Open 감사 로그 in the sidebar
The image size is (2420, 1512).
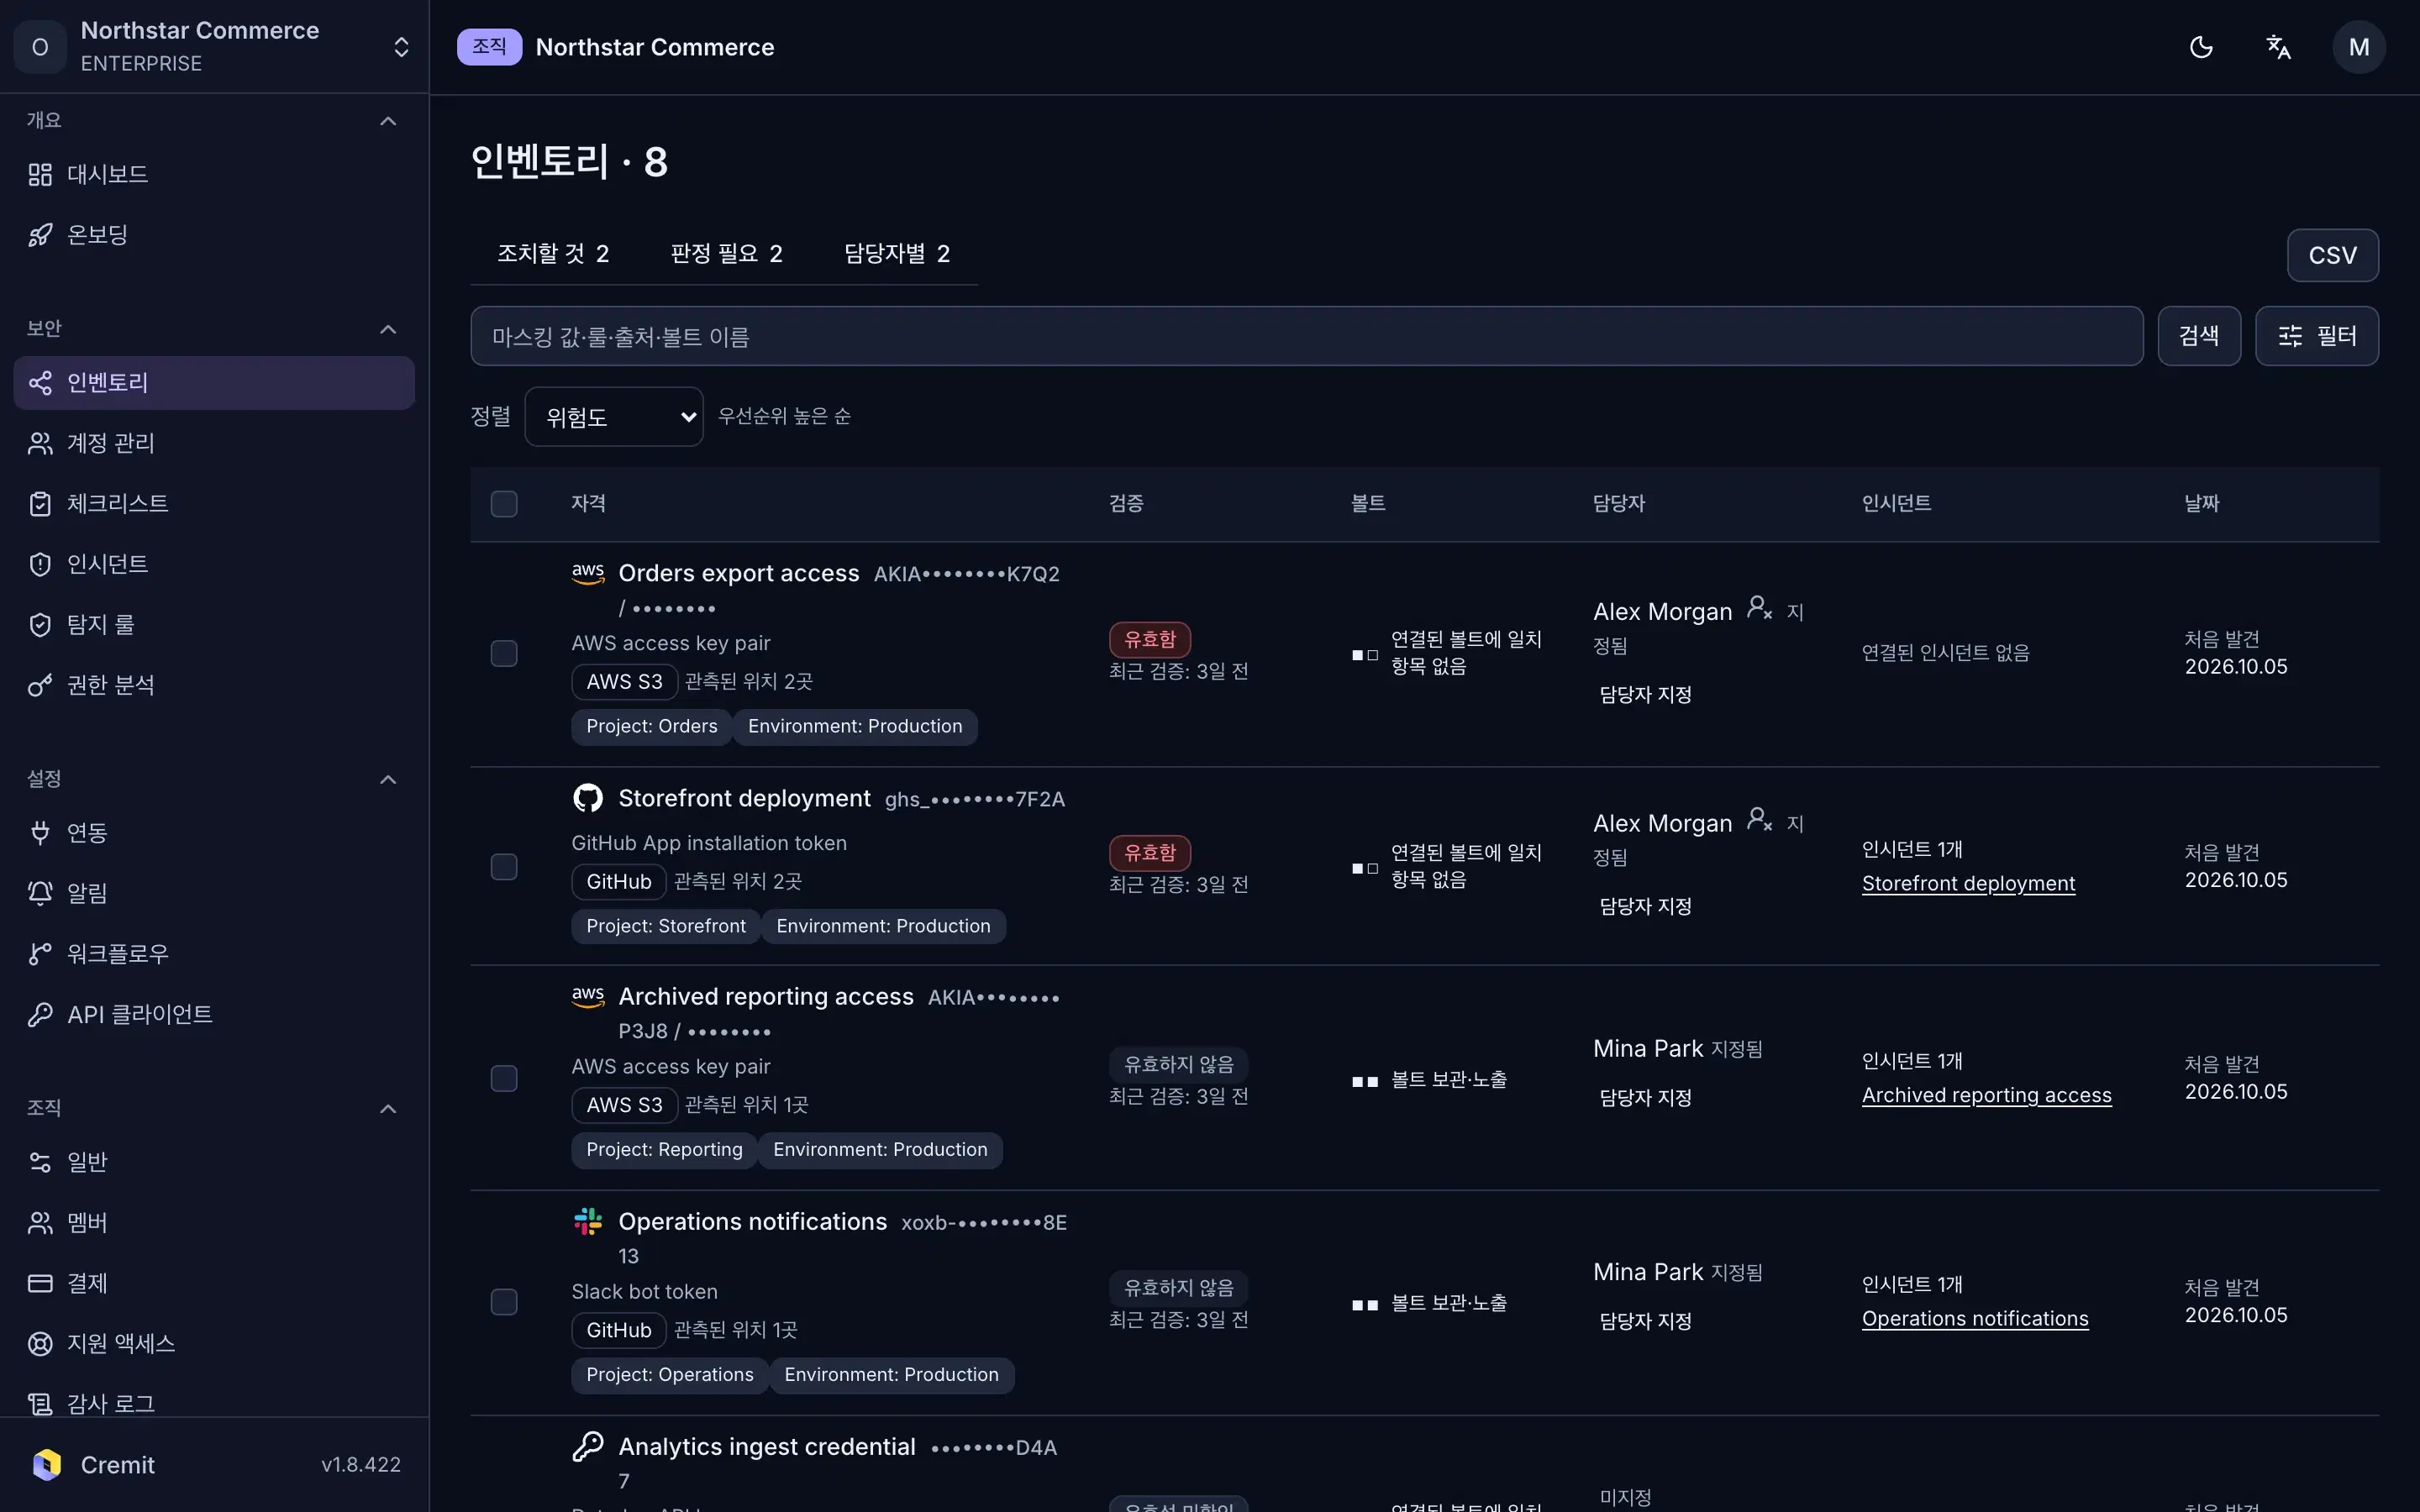214,1404
